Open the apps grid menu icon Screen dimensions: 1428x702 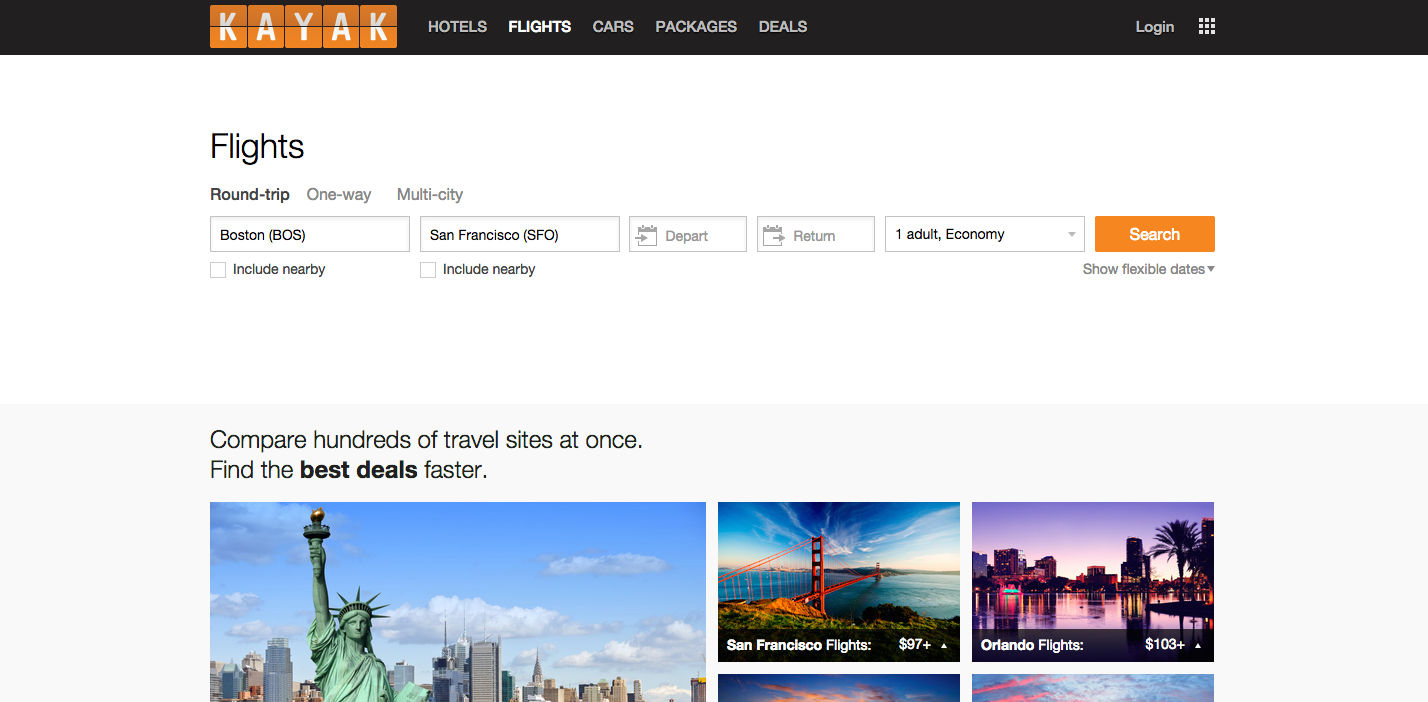point(1206,27)
